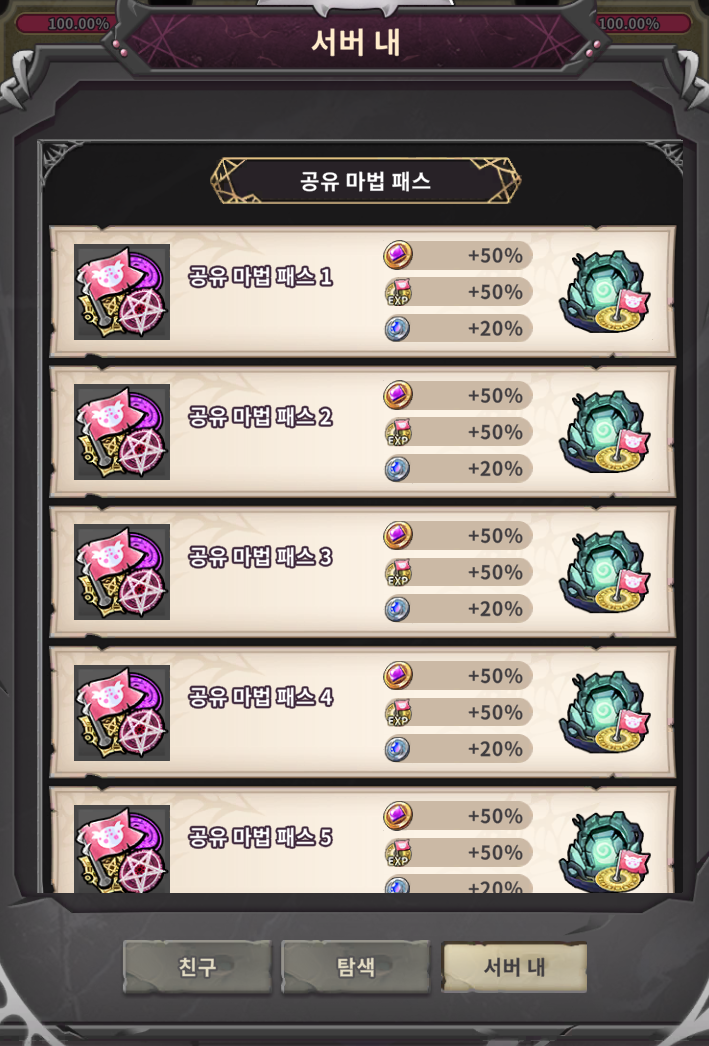Click the 공유 마법 패스 header banner
The height and width of the screenshot is (1046, 709).
click(366, 181)
